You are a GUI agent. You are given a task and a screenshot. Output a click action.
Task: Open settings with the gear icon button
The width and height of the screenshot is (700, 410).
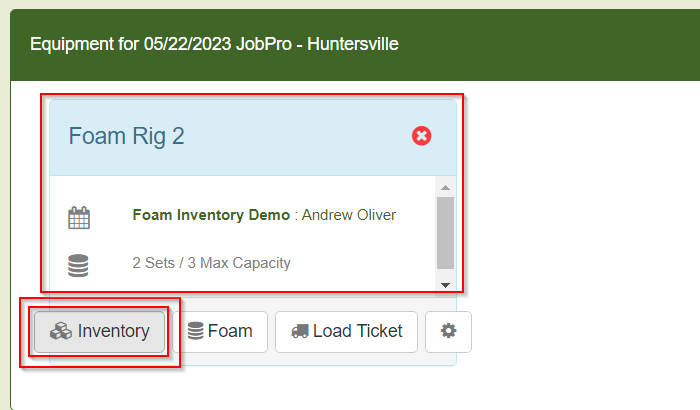point(448,331)
